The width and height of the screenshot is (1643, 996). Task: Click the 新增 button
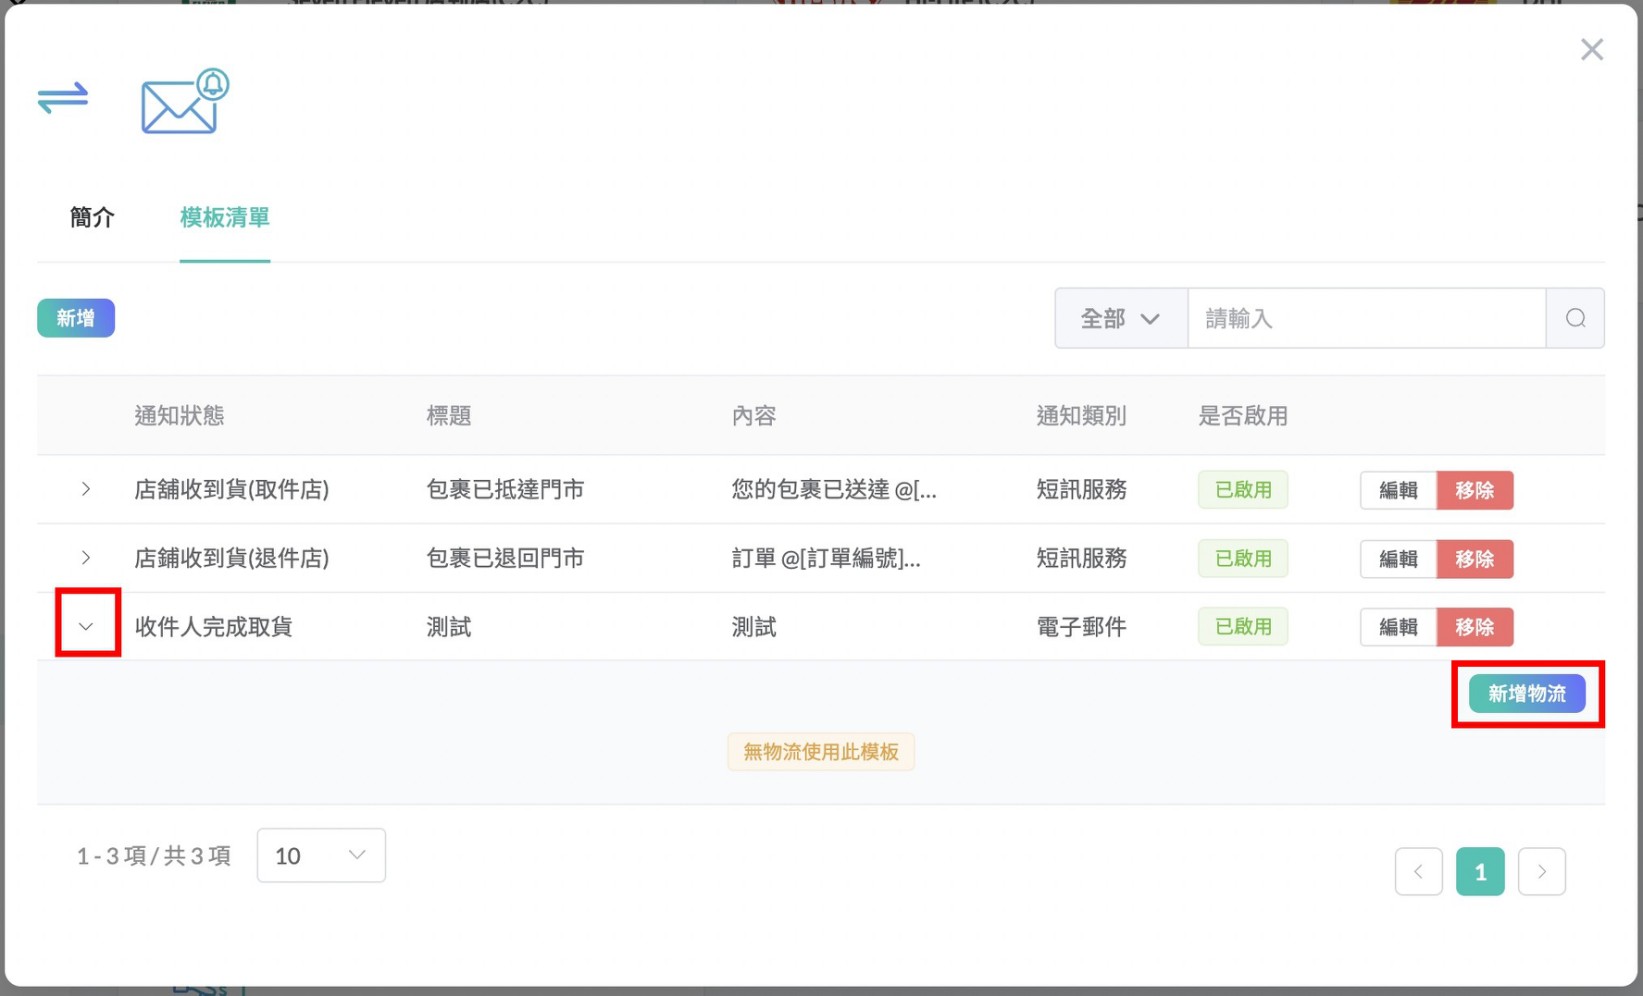[76, 318]
